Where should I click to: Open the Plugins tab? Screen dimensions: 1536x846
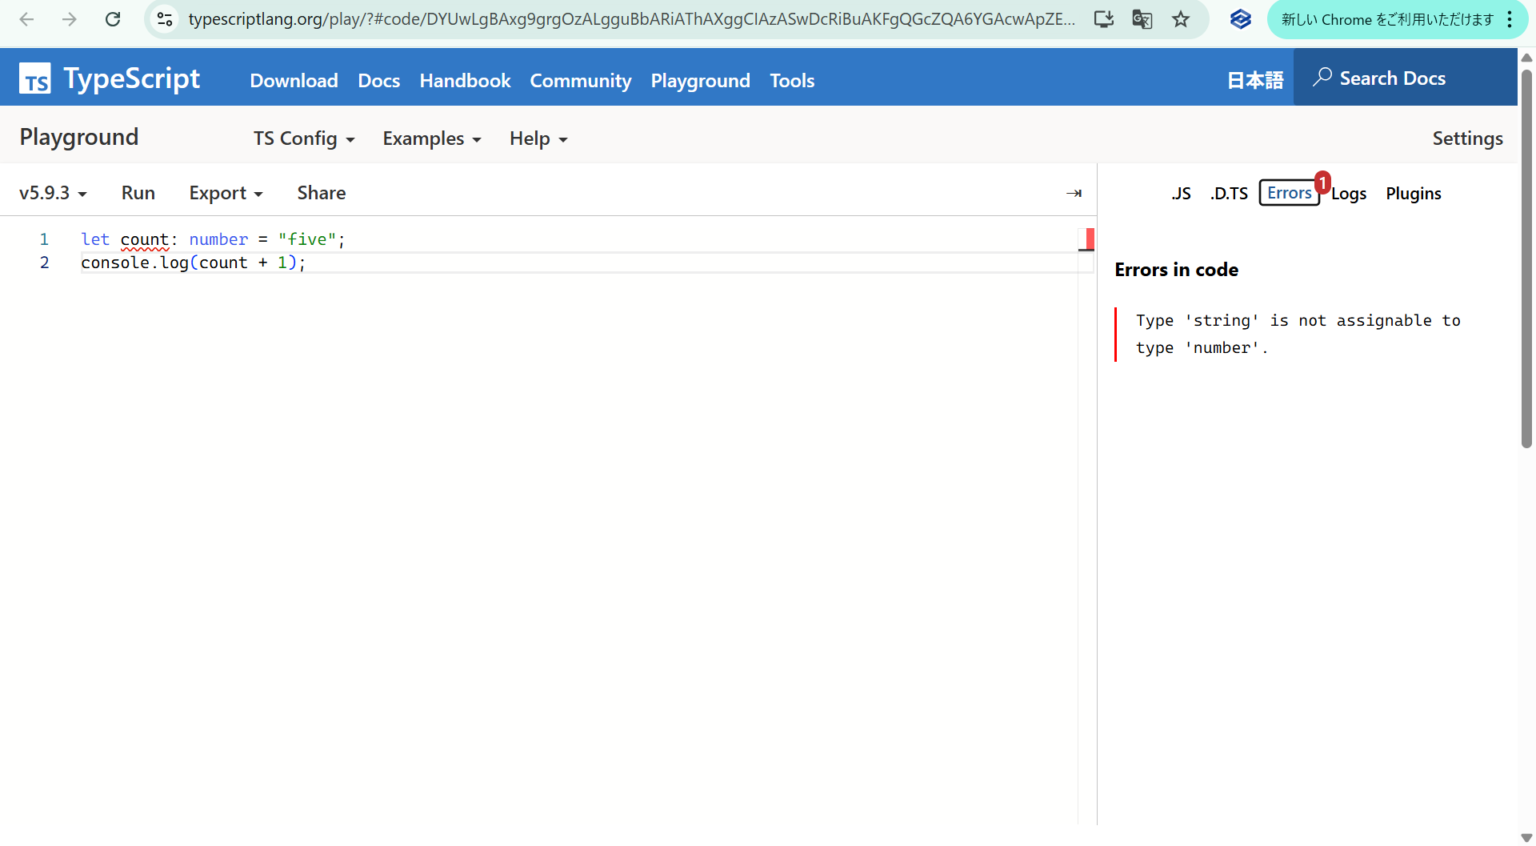1413,193
